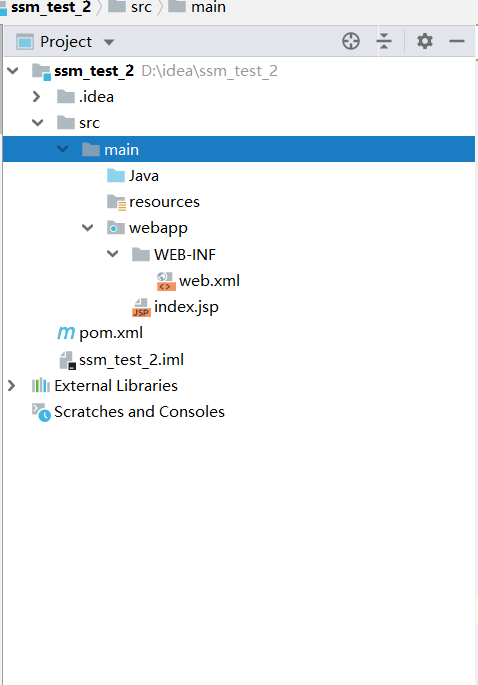Click the ssm_test_2.iml file icon
Screen dimensions: 478x685
(67, 360)
